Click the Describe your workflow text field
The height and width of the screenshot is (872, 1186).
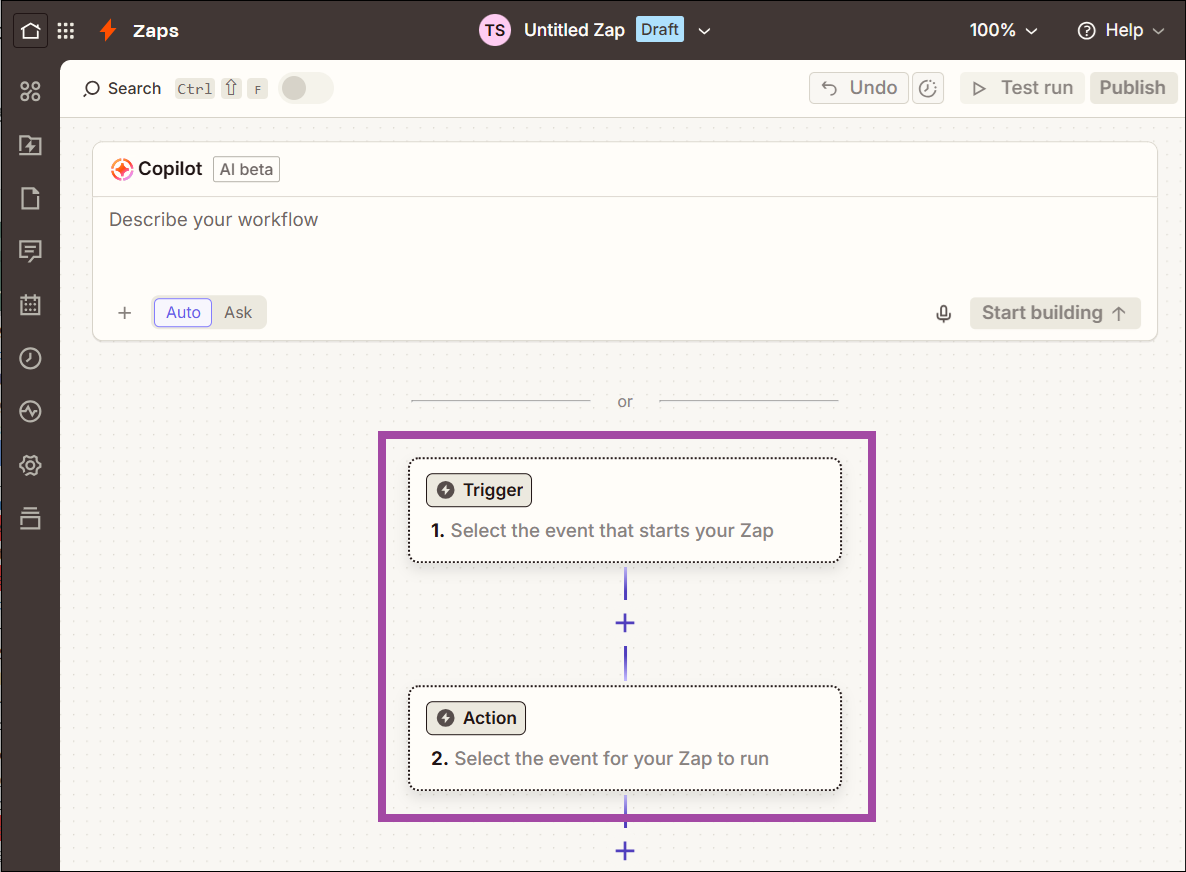pos(625,242)
